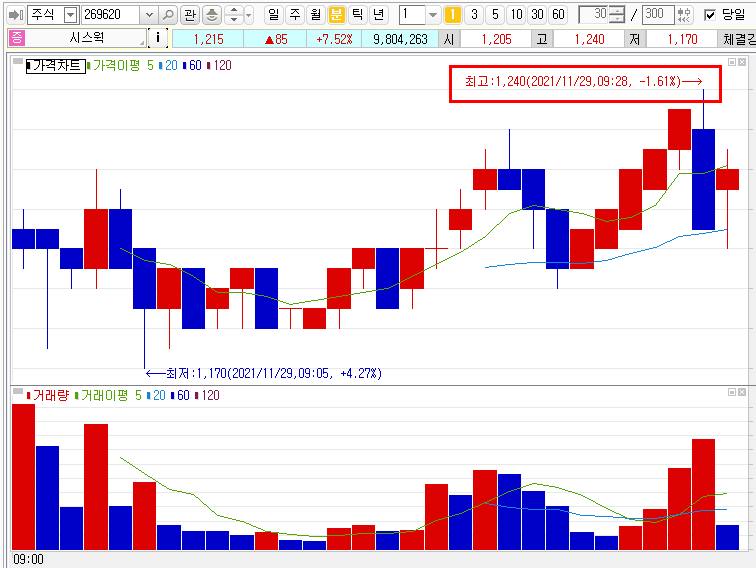Click the 60-period volume MA legend
This screenshot has height=568, width=756.
point(180,396)
